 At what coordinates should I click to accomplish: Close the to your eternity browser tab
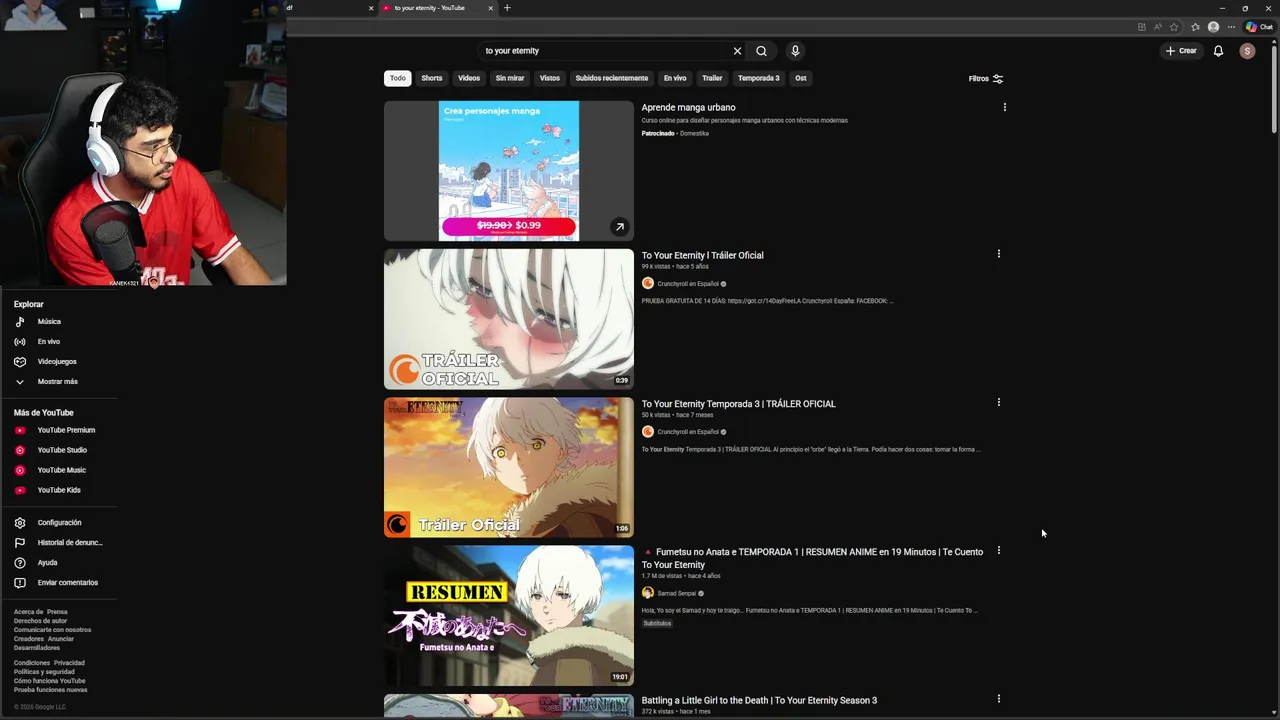(x=491, y=8)
